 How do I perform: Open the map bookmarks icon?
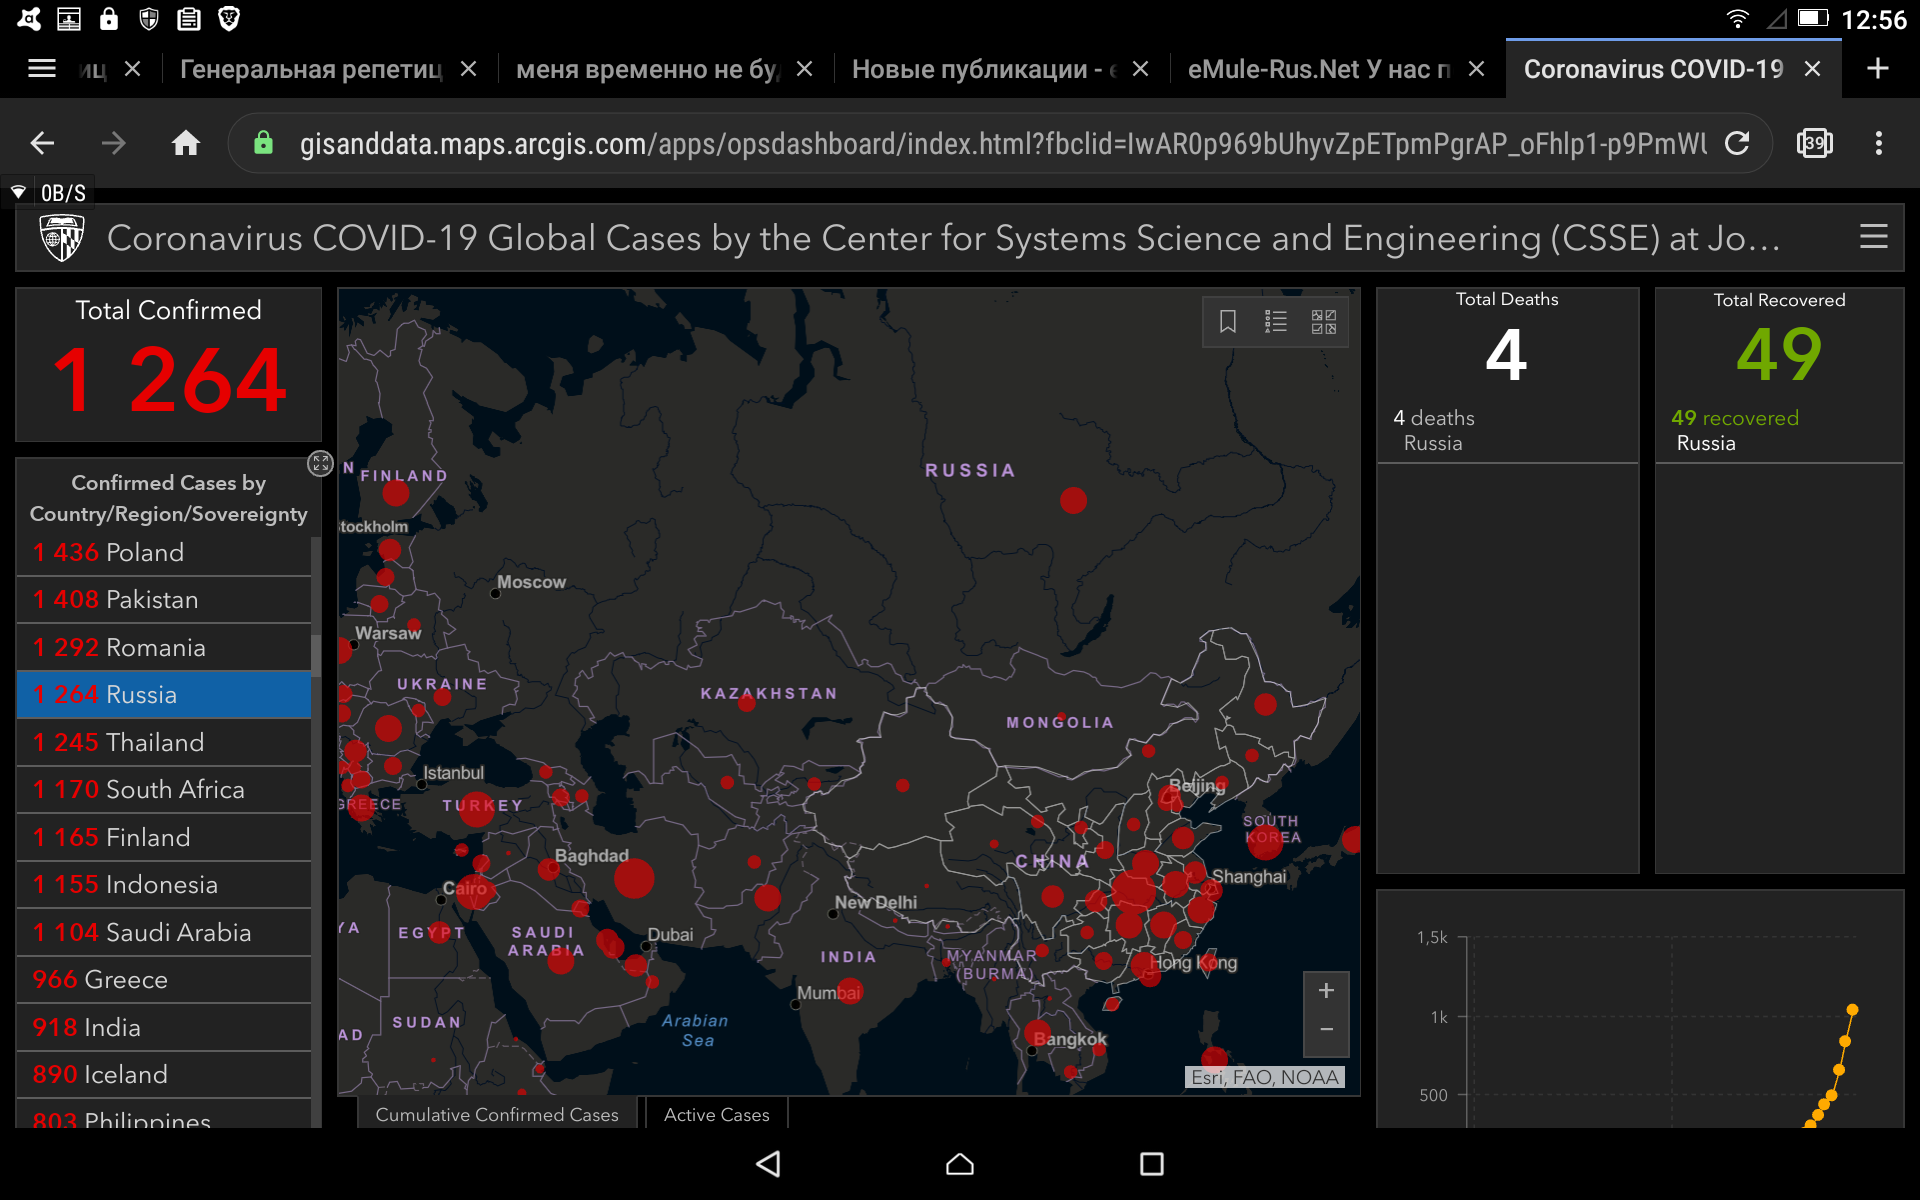tap(1228, 321)
